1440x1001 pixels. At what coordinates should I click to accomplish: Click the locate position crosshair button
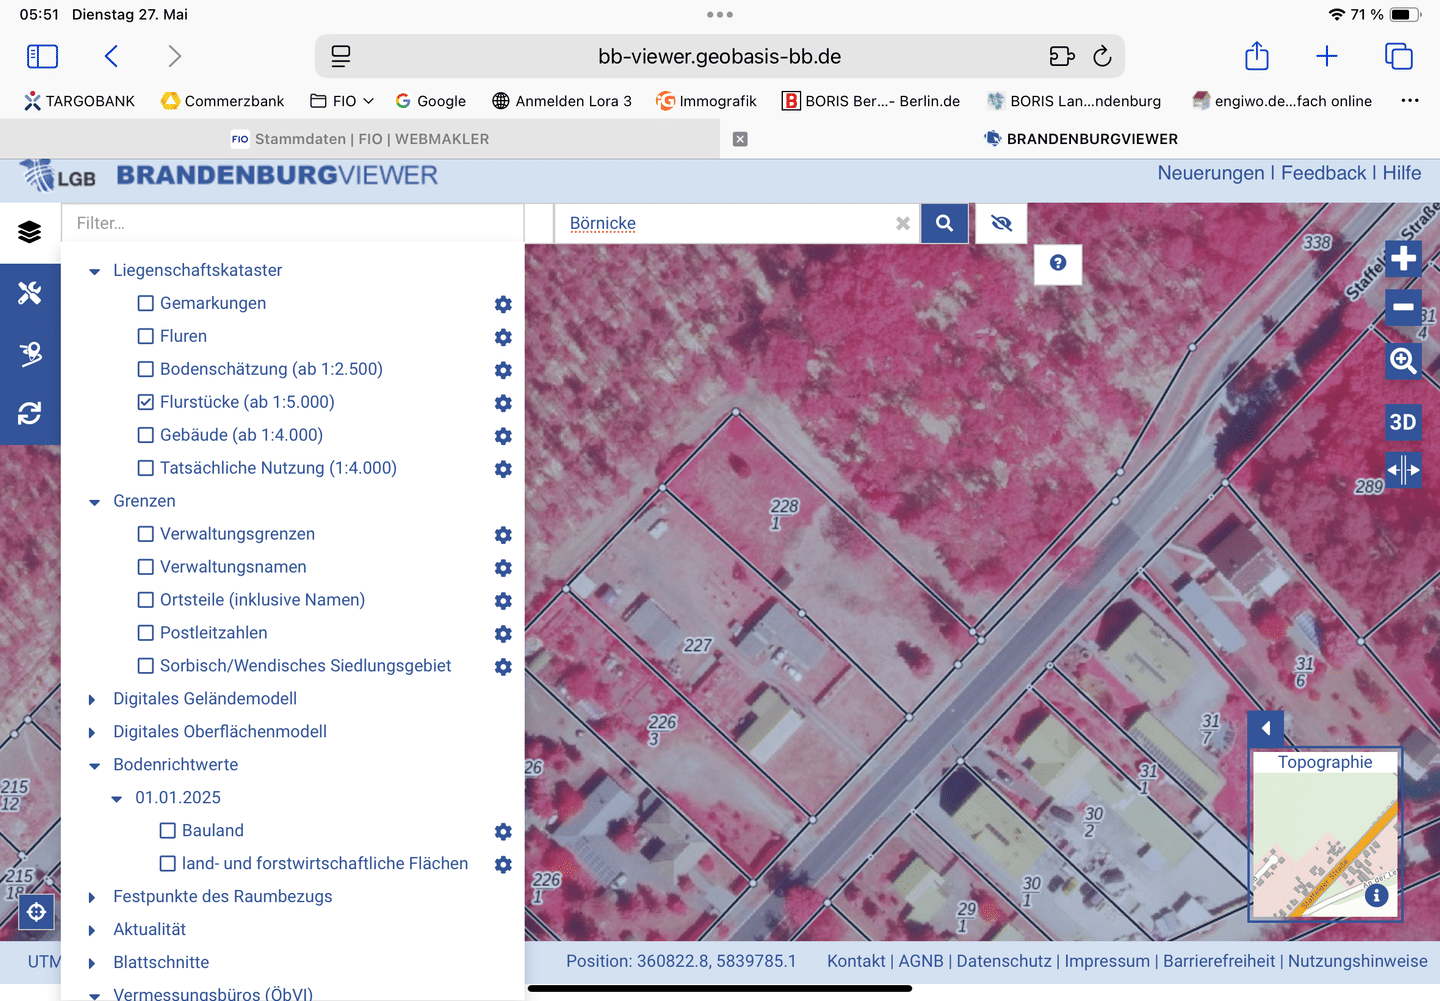pos(37,912)
